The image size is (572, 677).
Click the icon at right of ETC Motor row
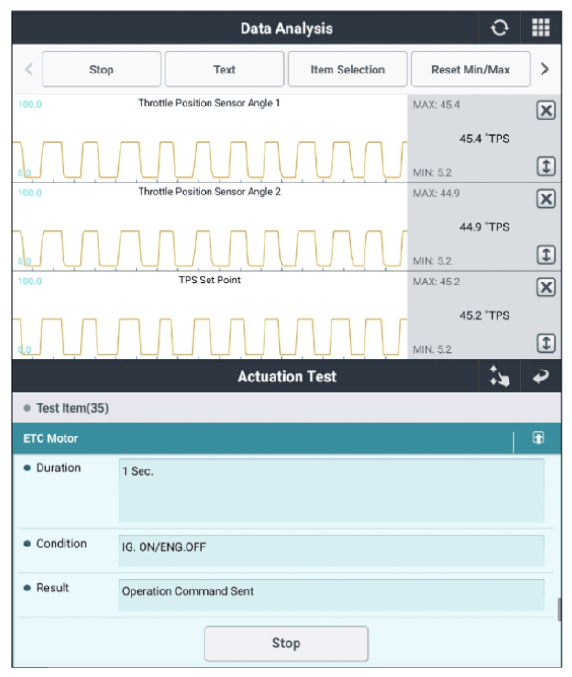point(538,438)
